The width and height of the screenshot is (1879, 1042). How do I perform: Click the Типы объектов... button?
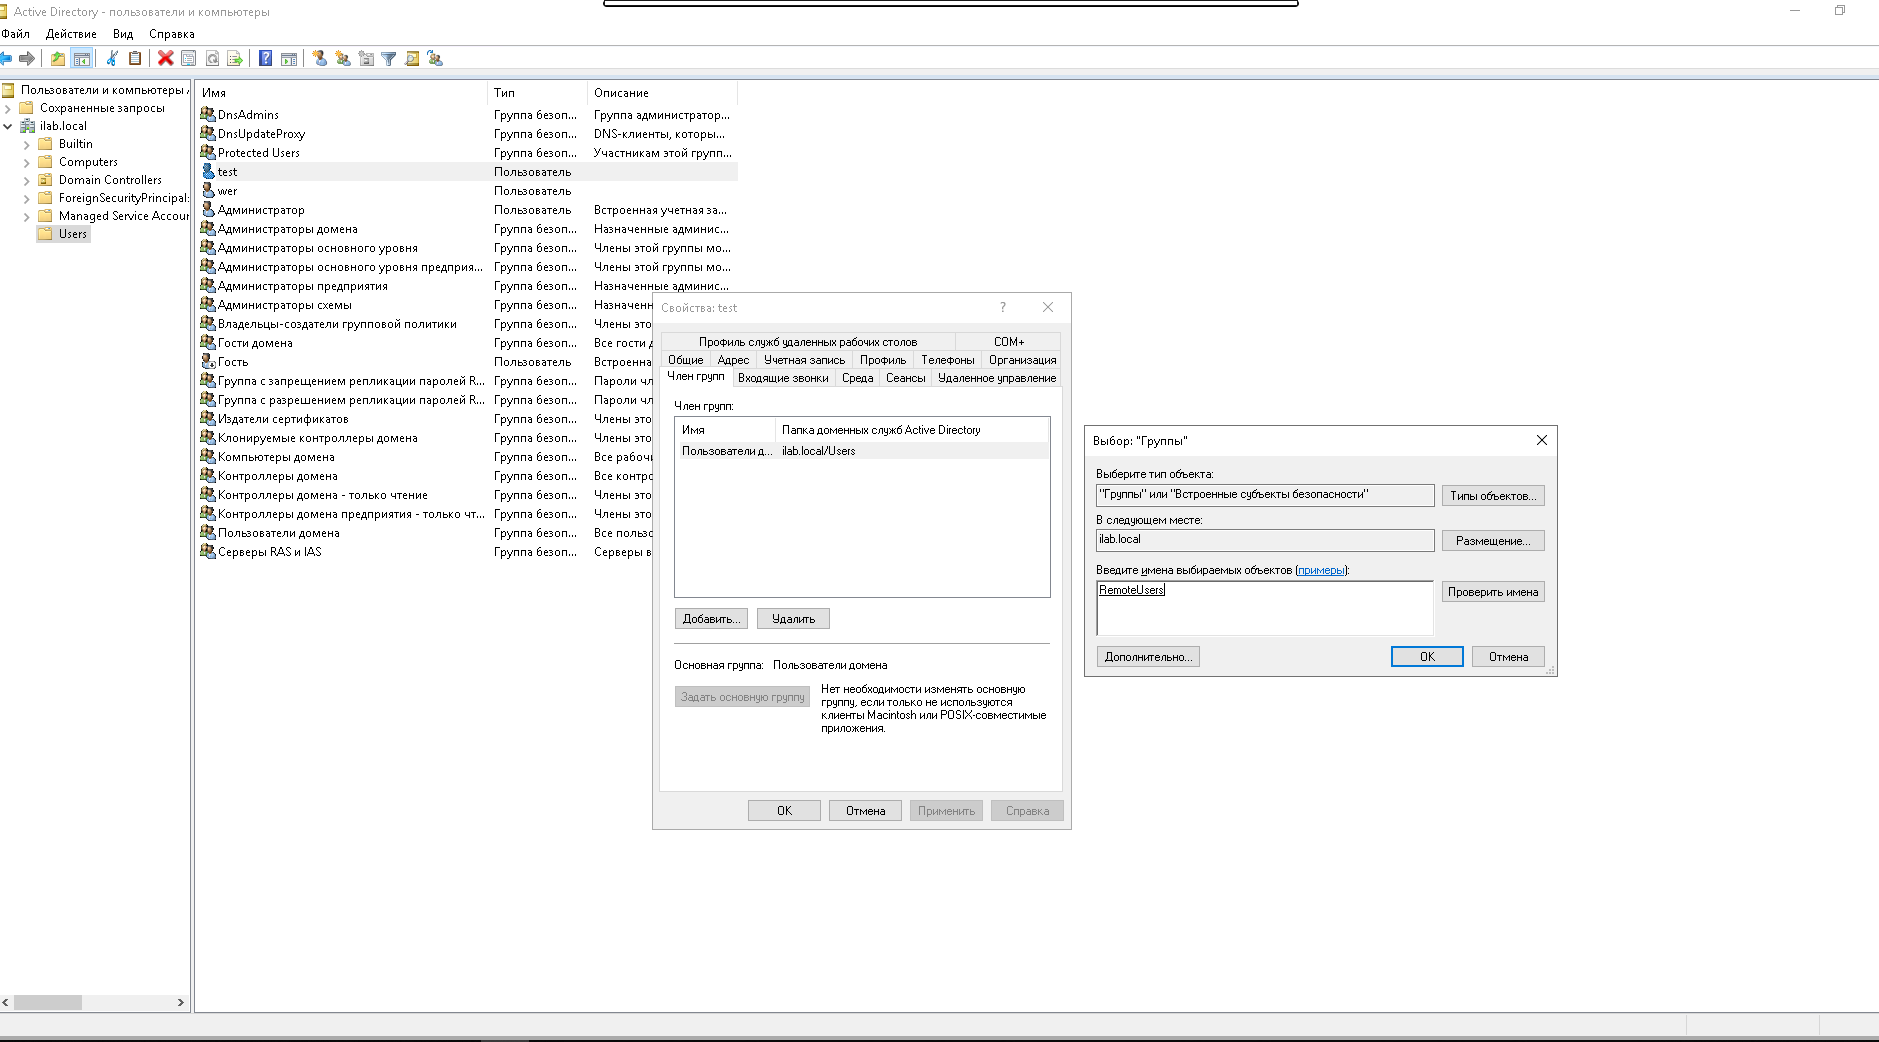pos(1493,496)
